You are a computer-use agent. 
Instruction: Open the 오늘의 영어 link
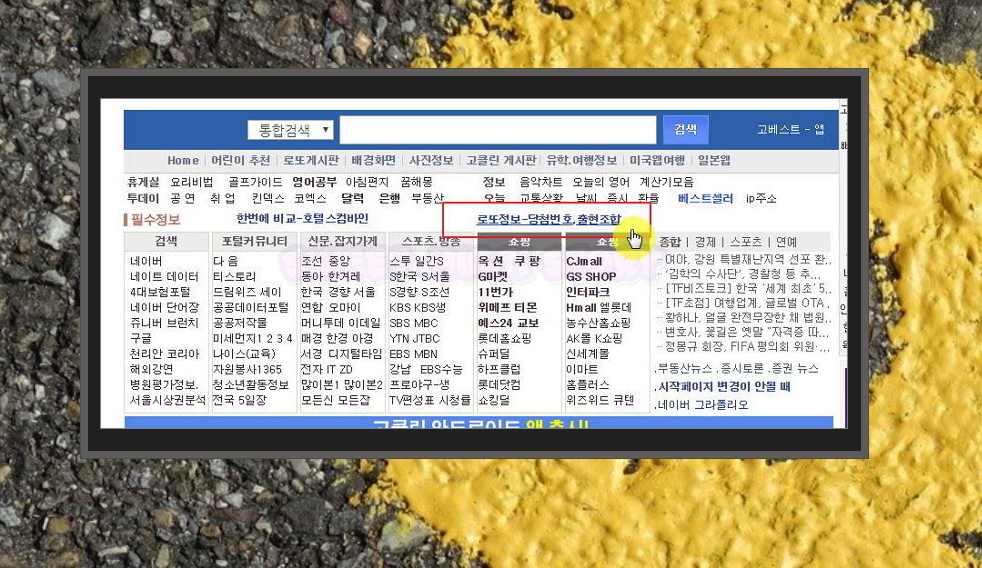click(601, 182)
